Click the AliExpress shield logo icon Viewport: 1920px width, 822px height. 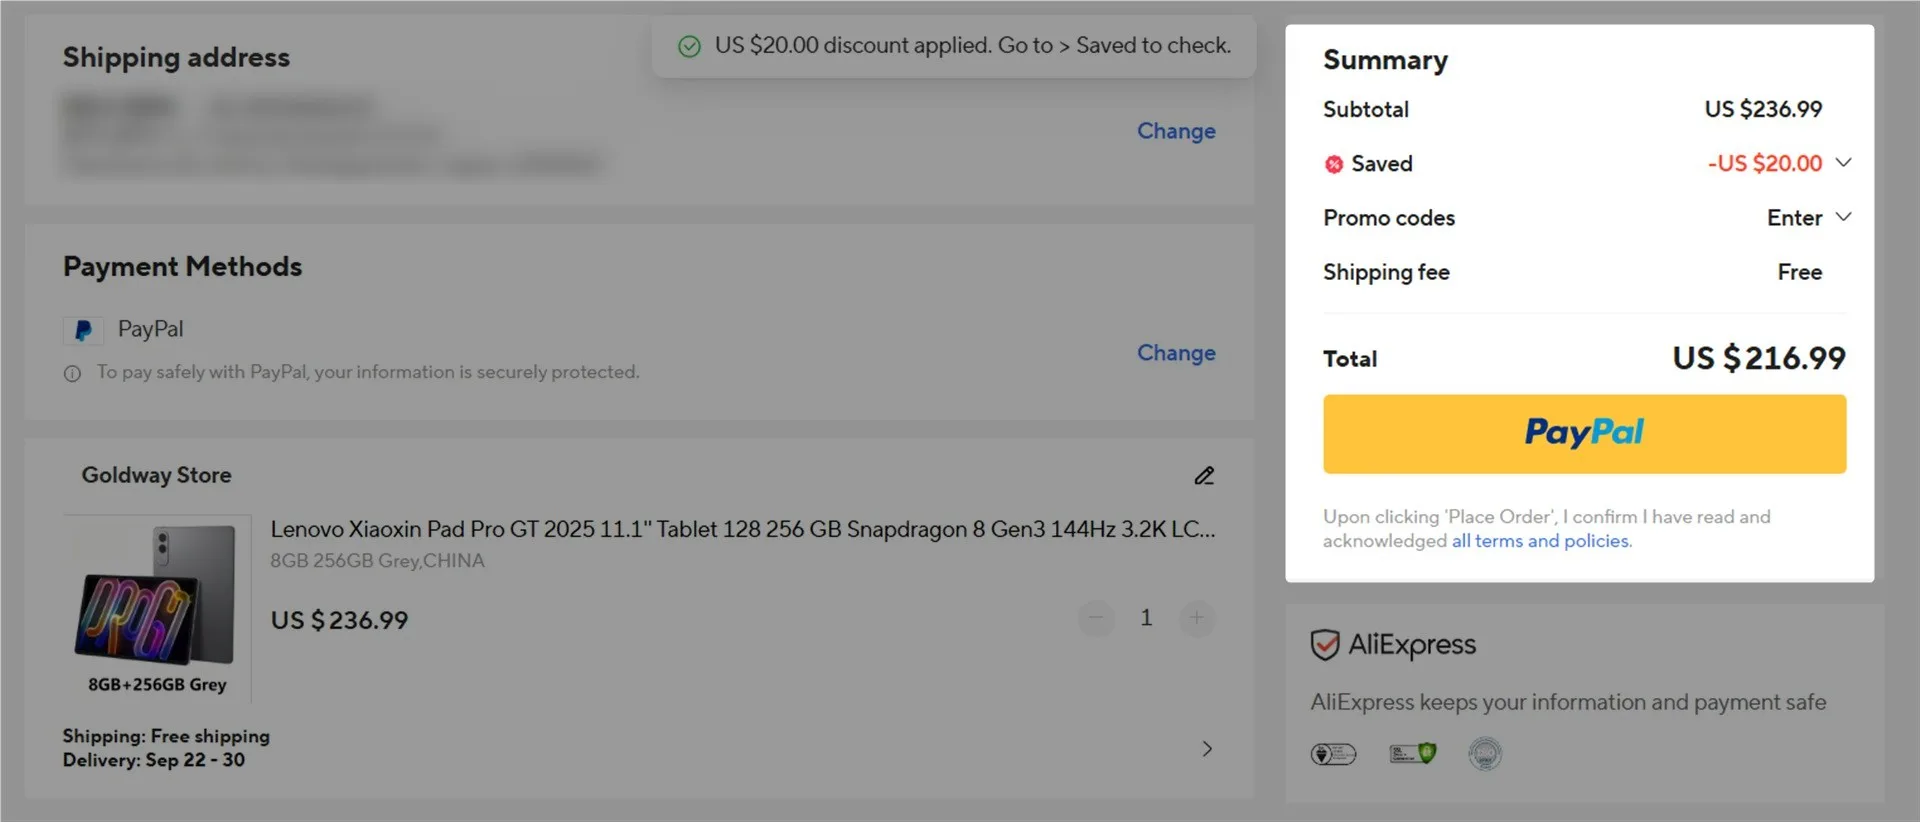(1325, 645)
